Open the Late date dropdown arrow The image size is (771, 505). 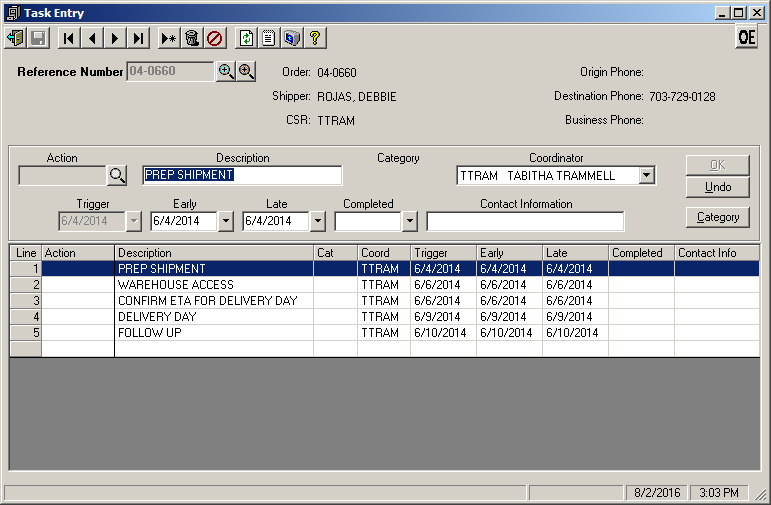318,221
